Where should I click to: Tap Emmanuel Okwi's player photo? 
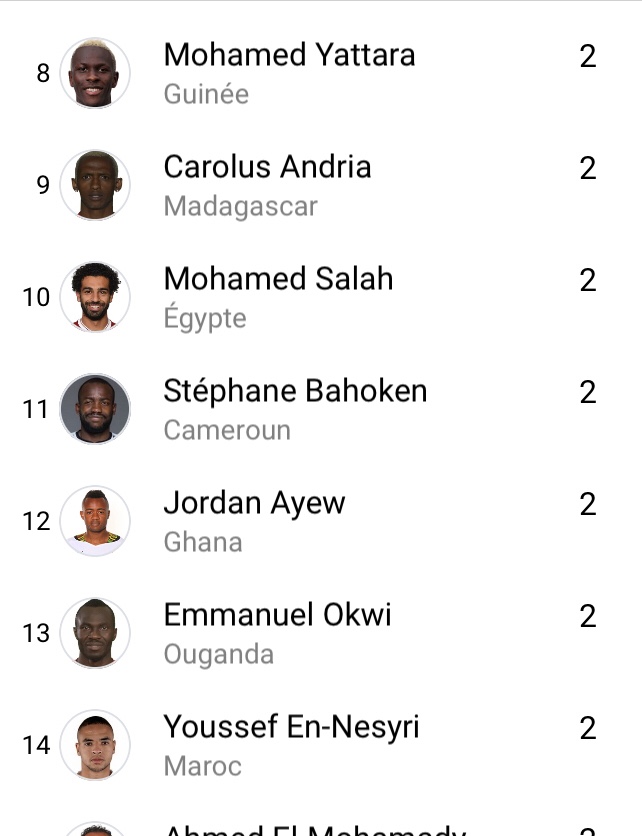[x=95, y=633]
